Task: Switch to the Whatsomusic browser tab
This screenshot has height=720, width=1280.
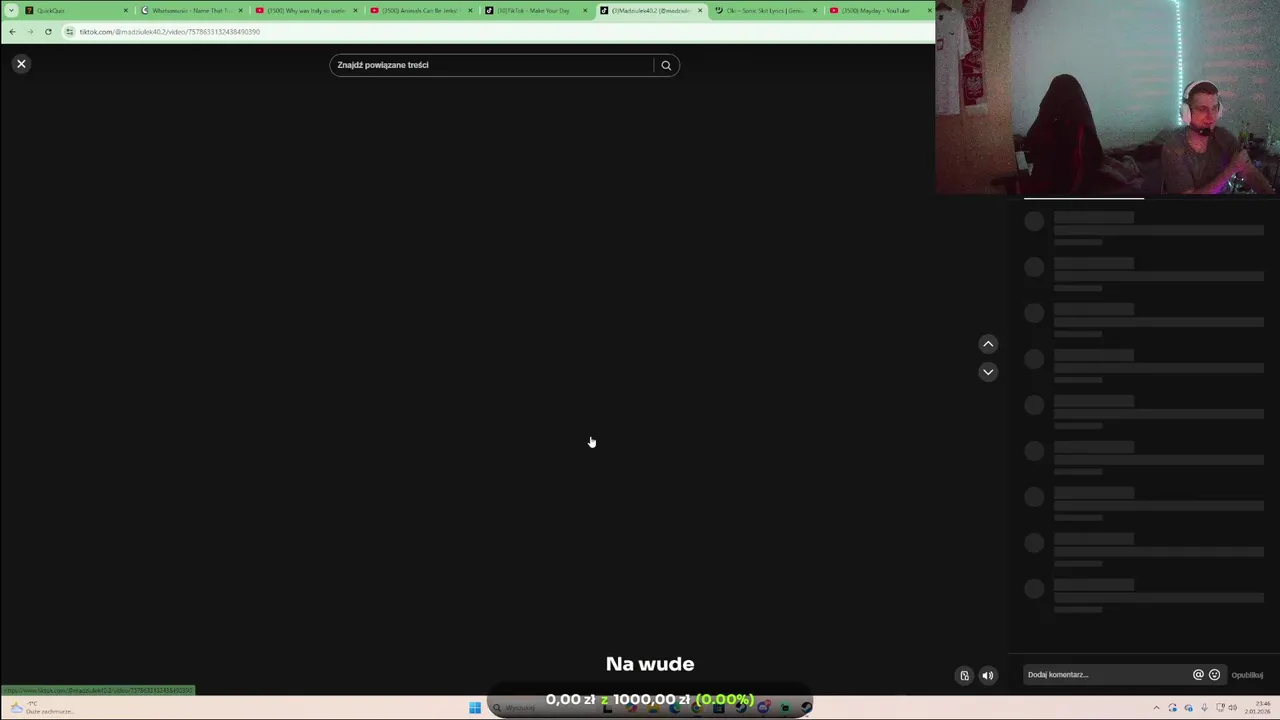Action: click(x=190, y=10)
